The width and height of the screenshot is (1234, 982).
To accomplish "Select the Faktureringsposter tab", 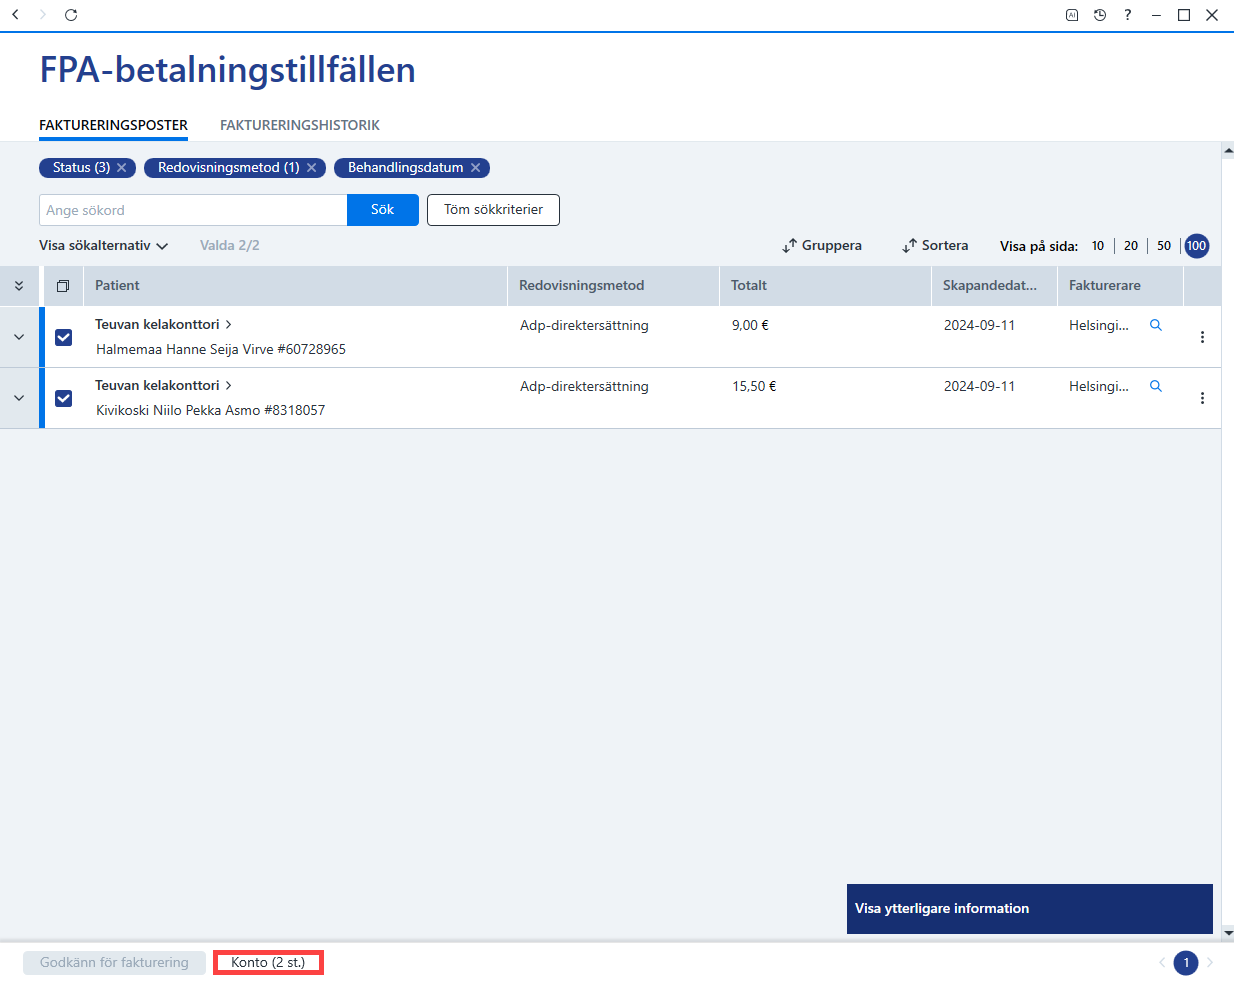I will pos(113,125).
